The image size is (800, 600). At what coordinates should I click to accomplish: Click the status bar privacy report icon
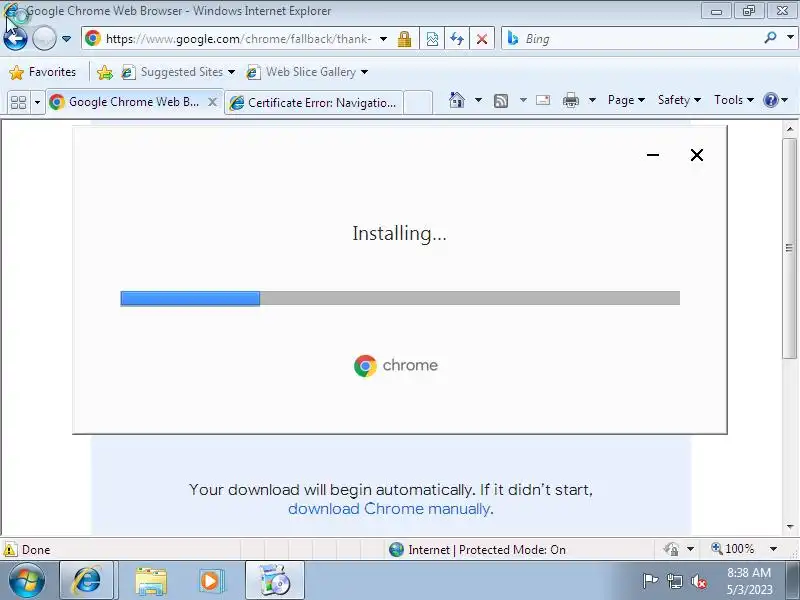pos(671,549)
